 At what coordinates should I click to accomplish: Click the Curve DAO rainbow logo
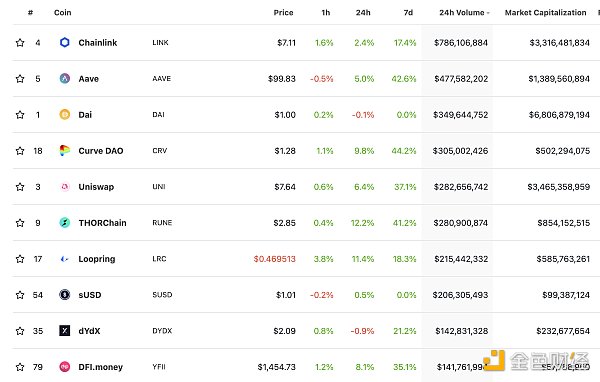tap(65, 150)
